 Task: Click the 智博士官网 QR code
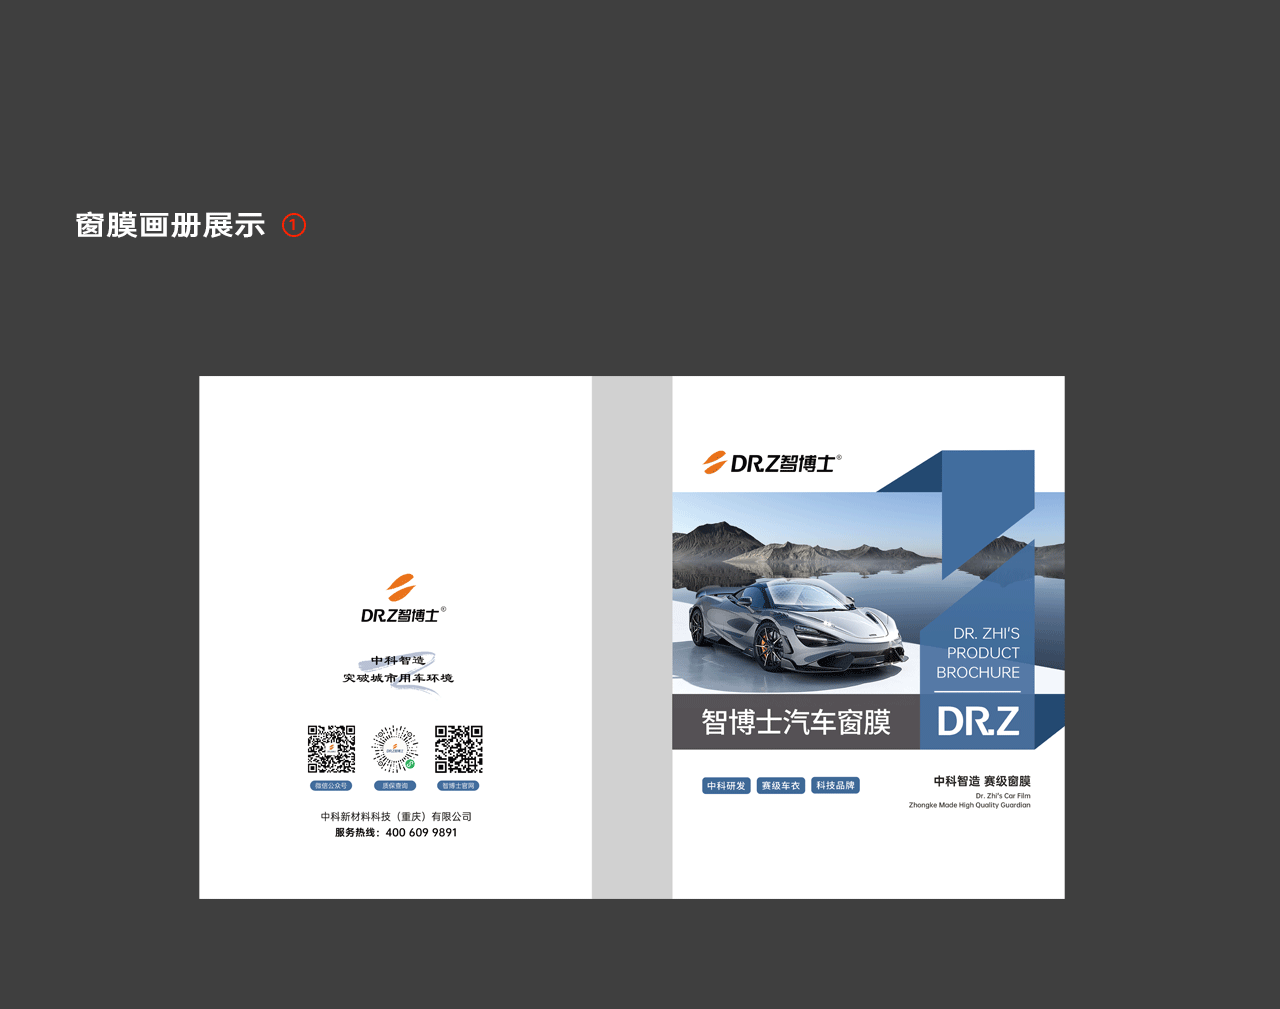[459, 749]
